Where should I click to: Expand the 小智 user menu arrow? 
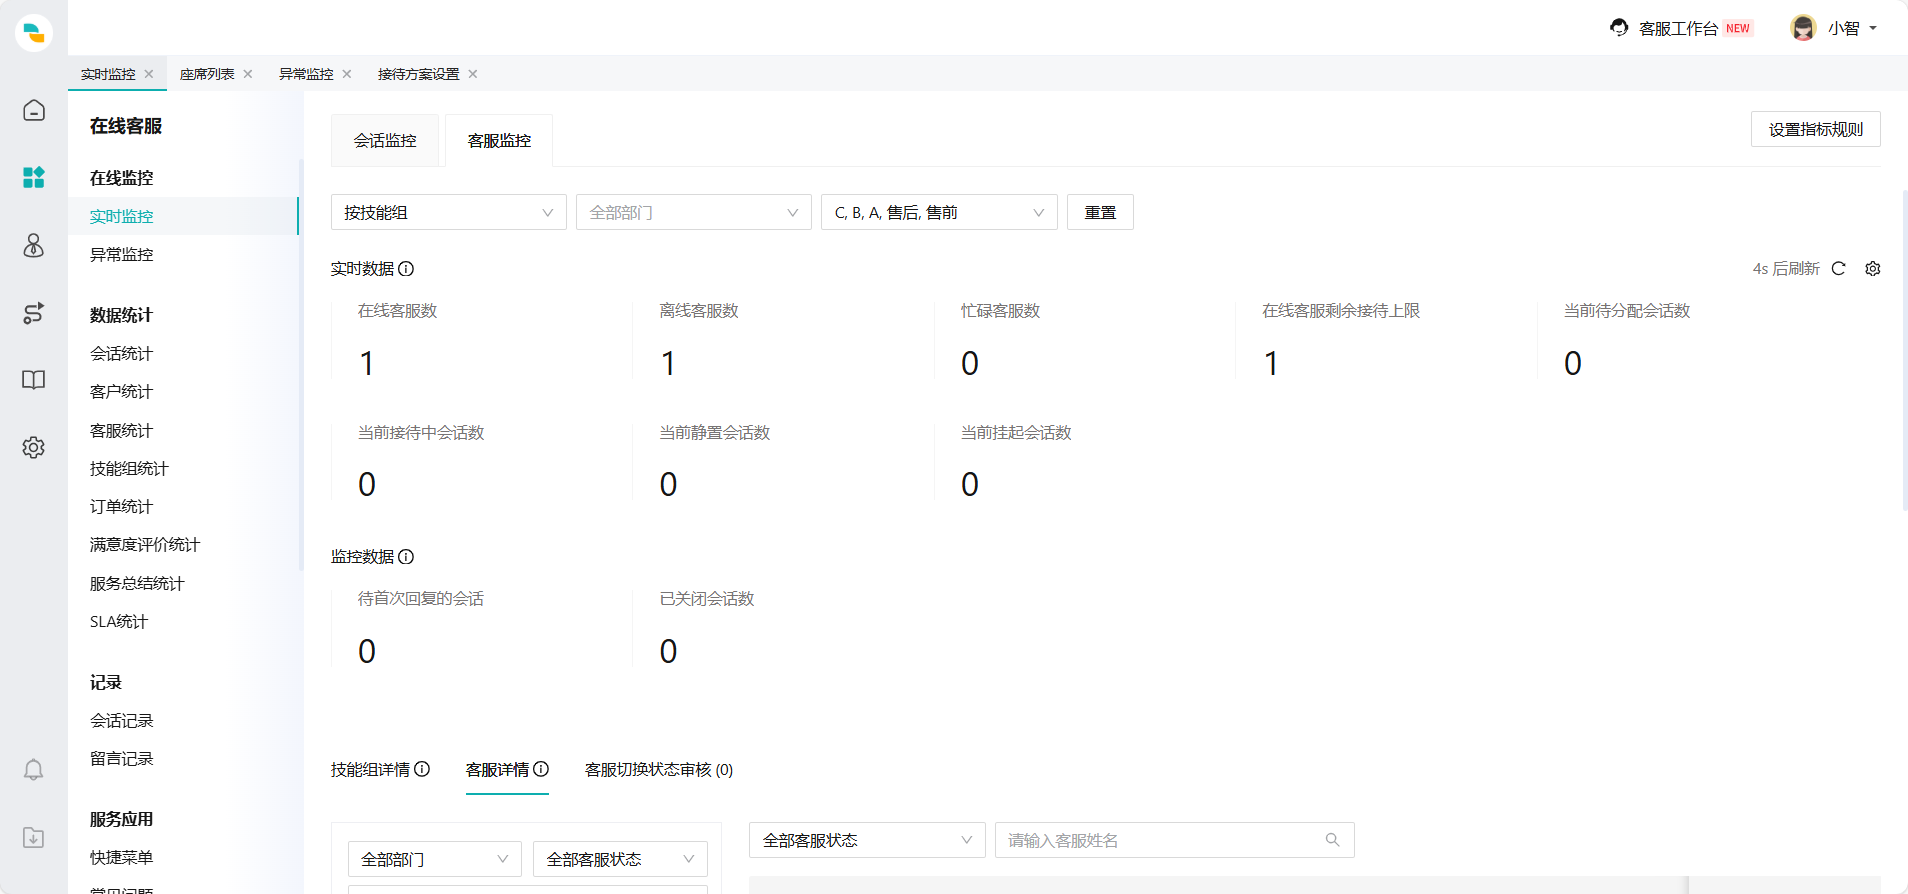1873,28
